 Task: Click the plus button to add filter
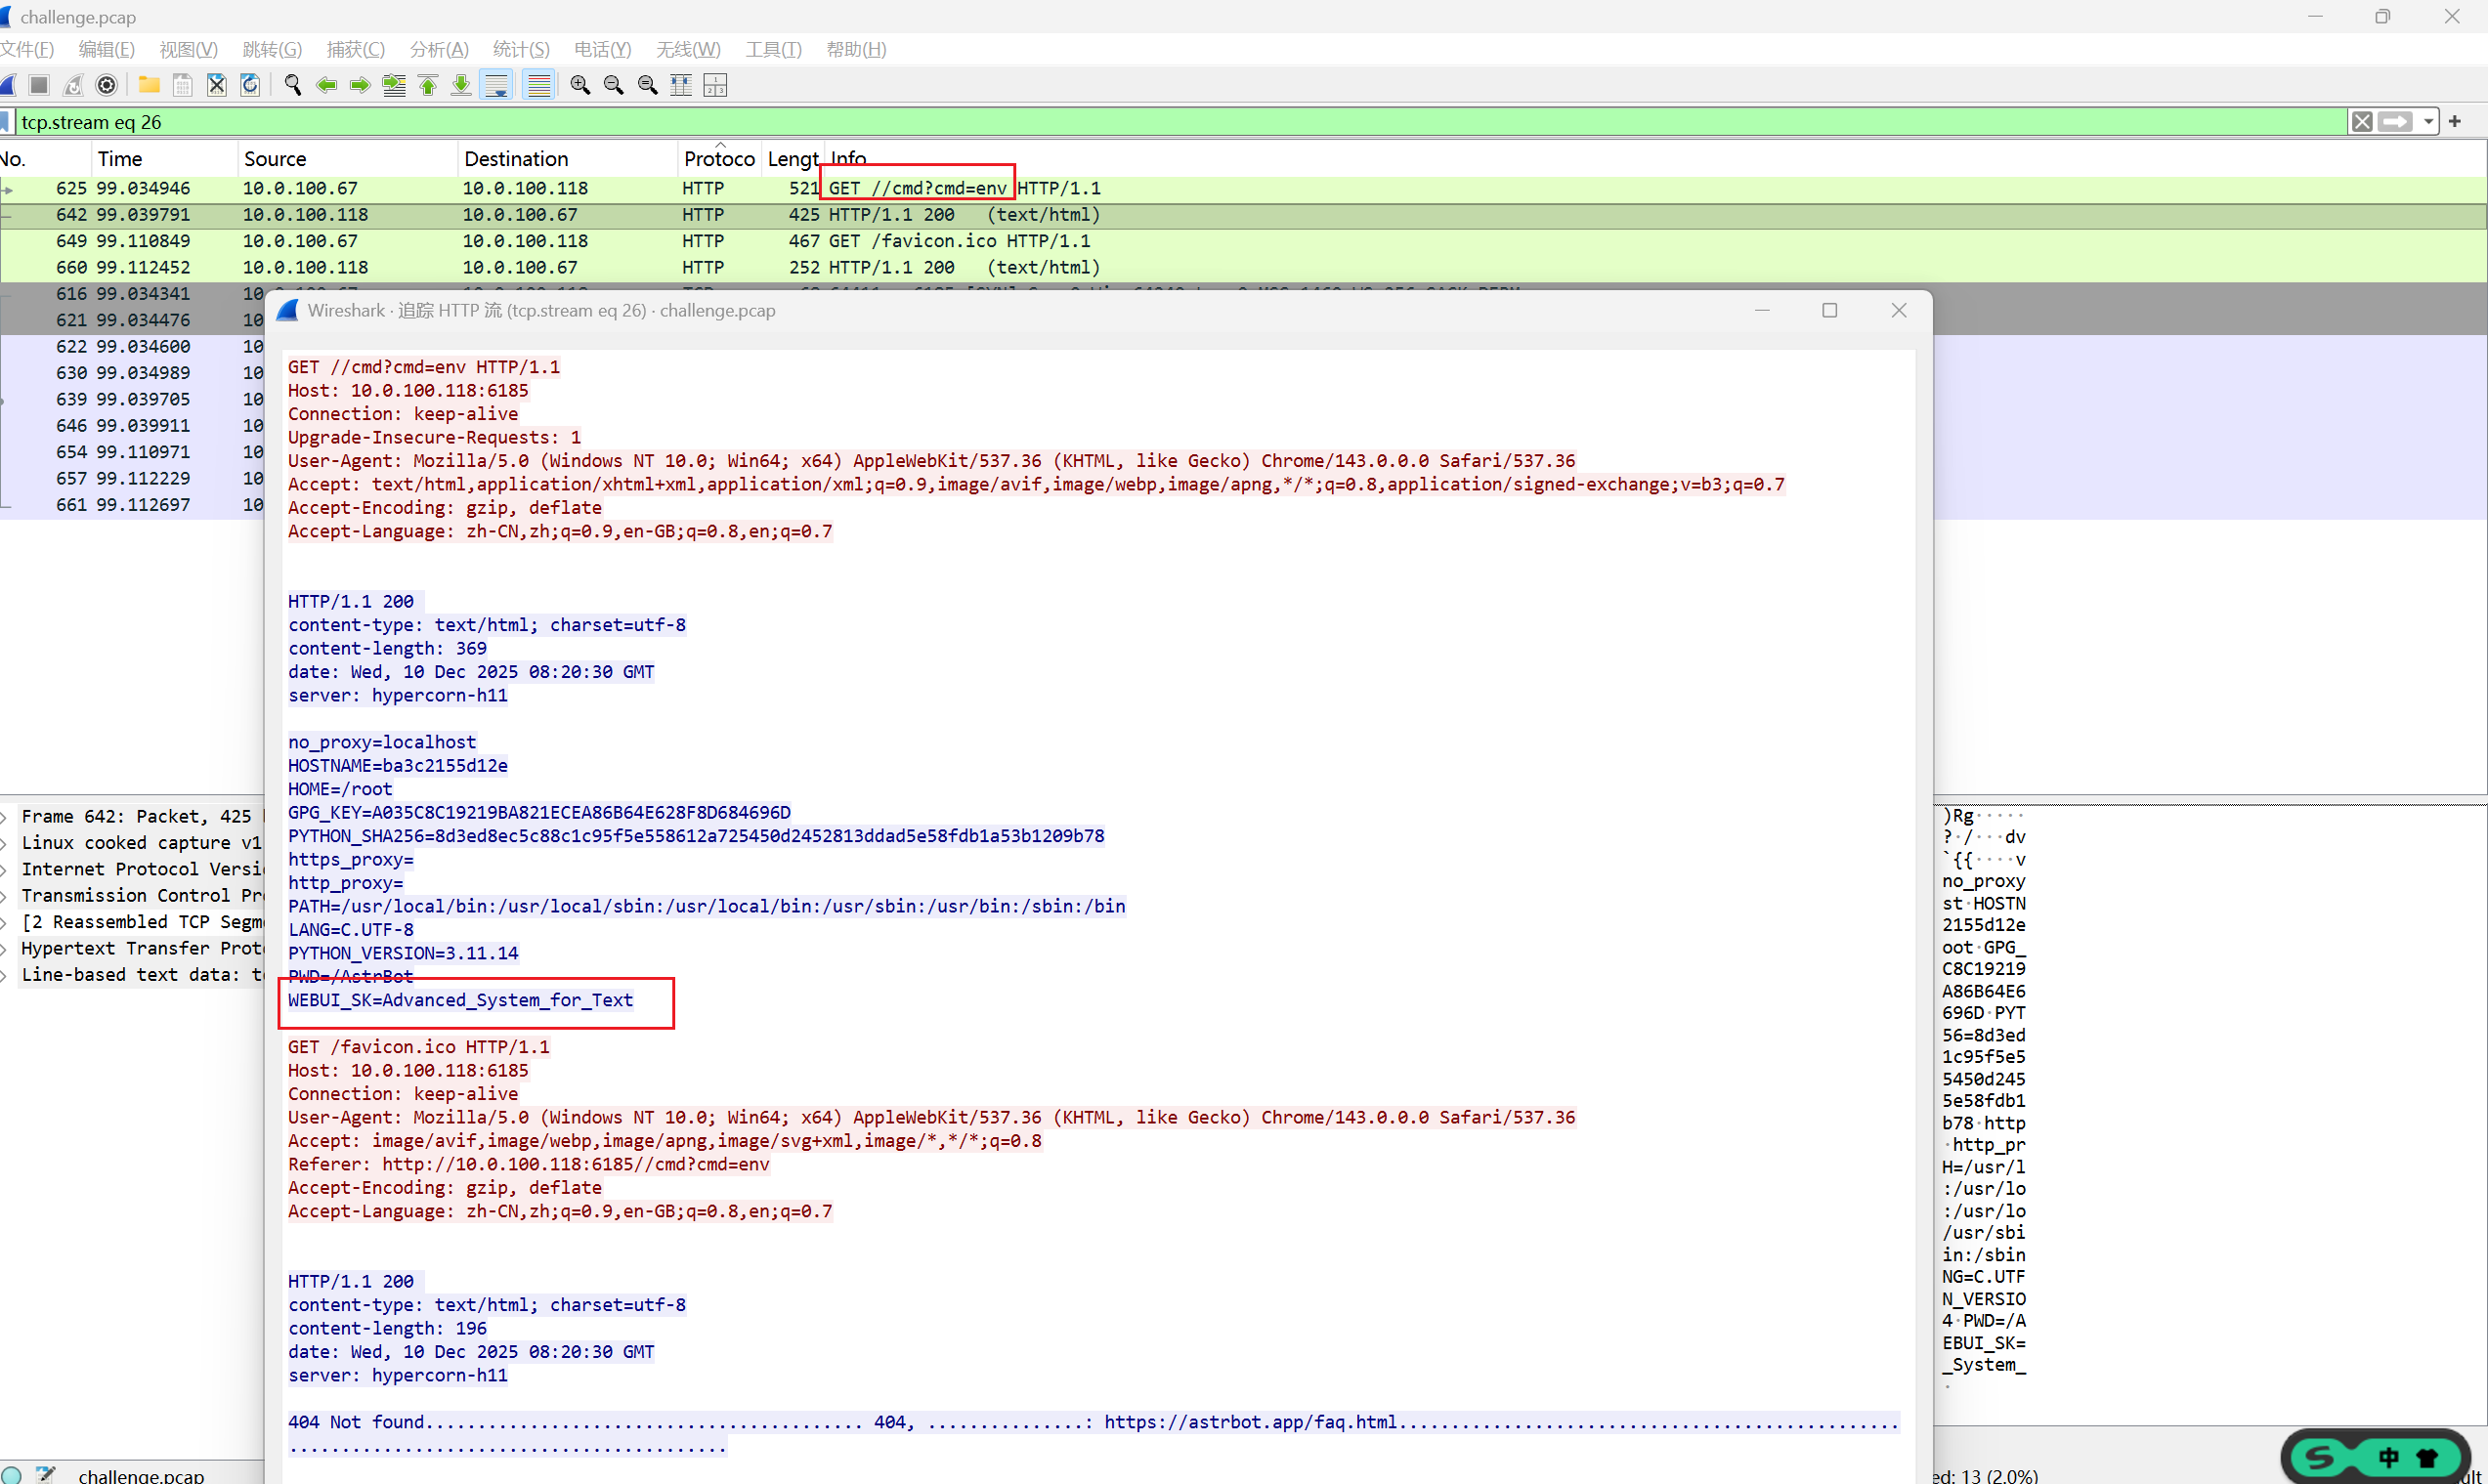tap(2455, 122)
